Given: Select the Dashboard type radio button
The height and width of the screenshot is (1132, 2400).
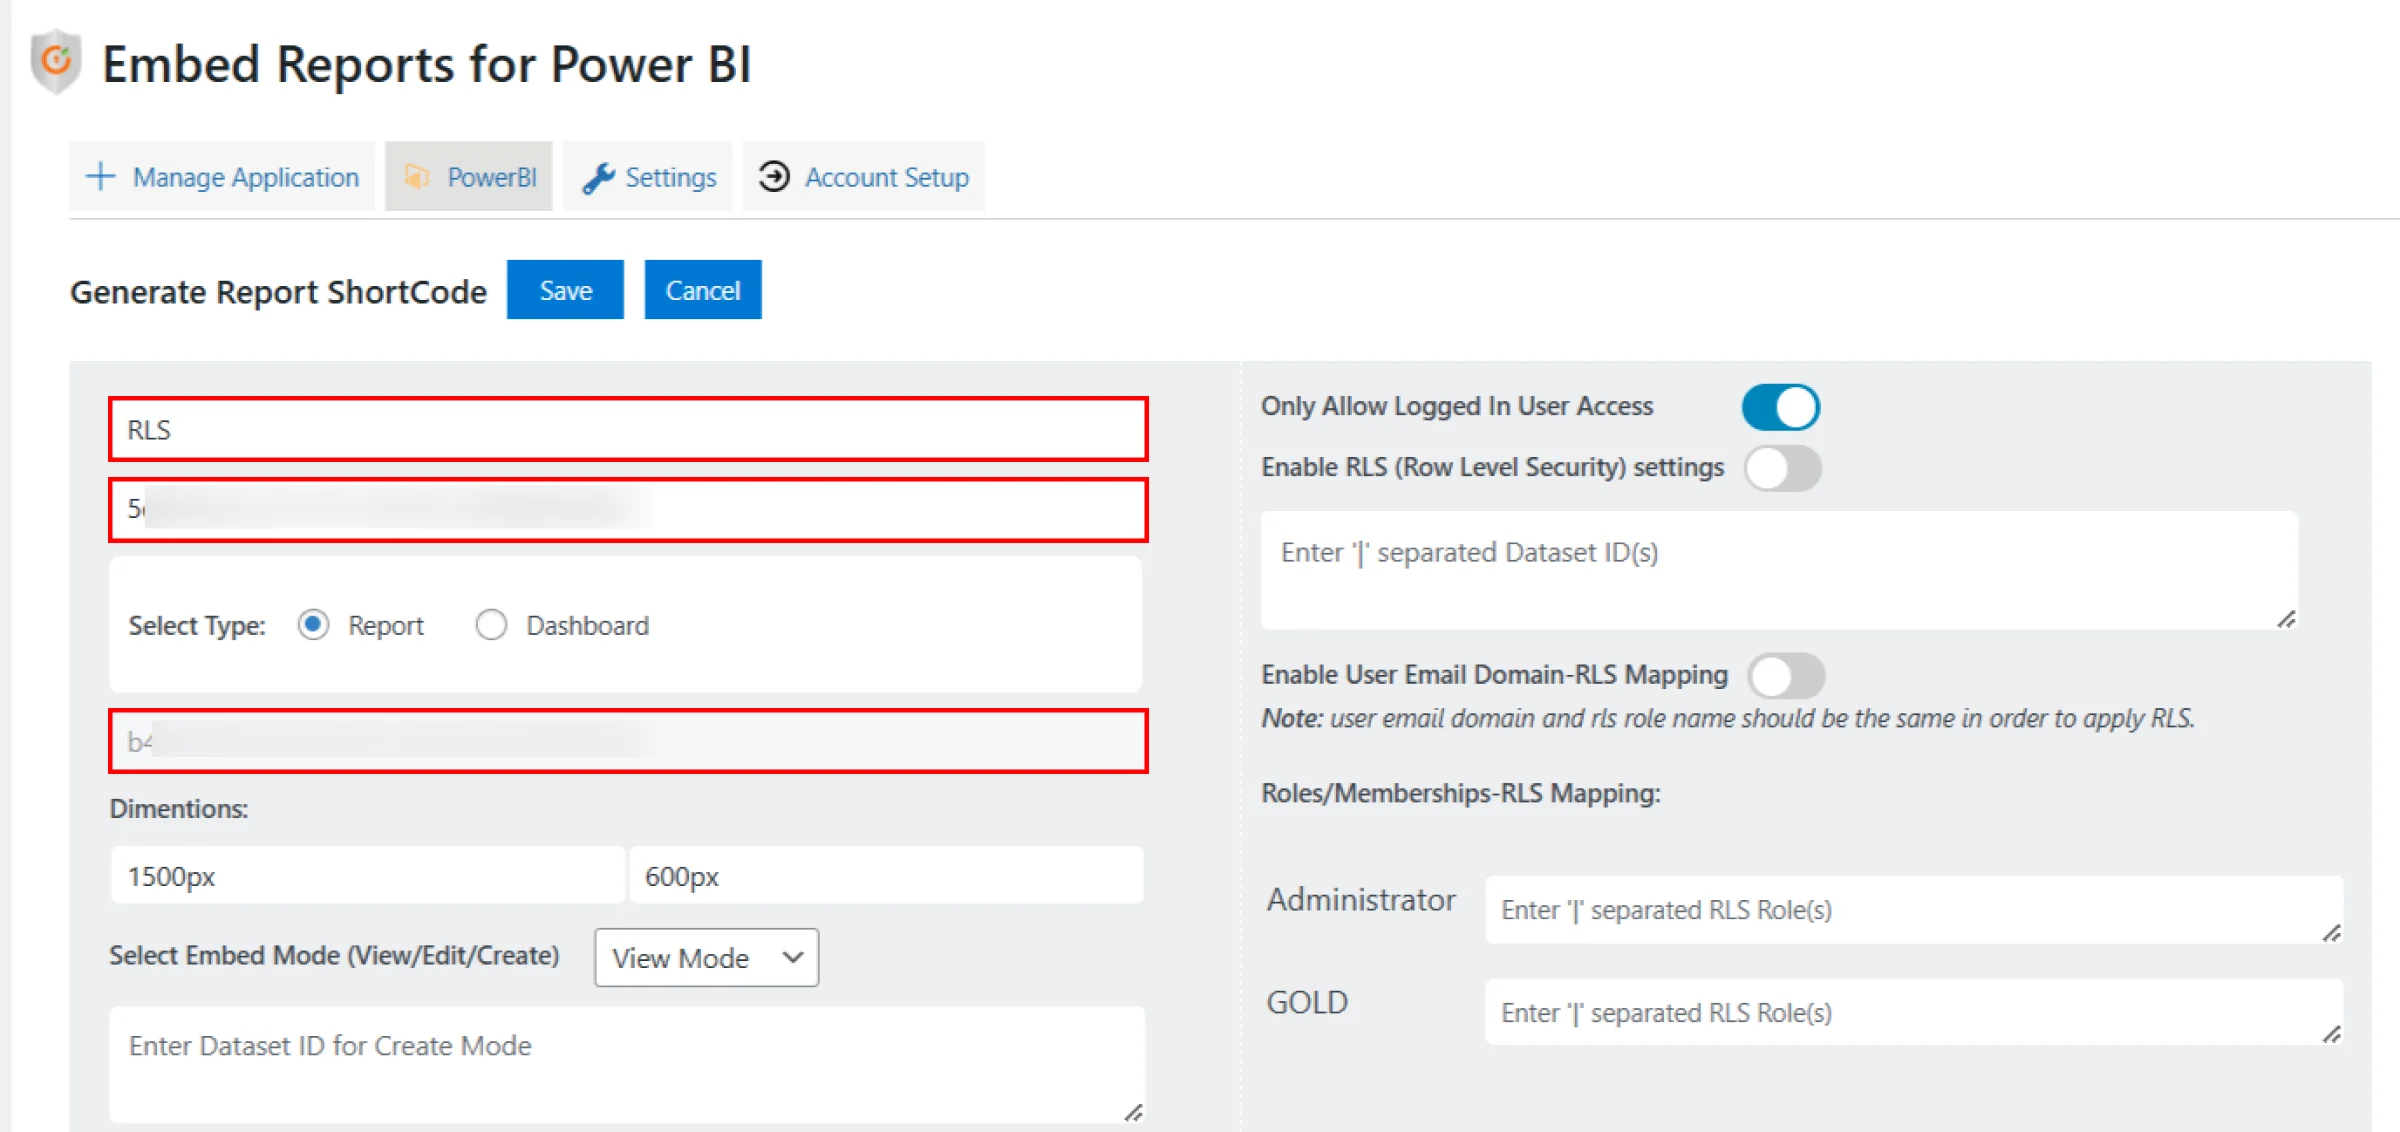Looking at the screenshot, I should click(491, 625).
